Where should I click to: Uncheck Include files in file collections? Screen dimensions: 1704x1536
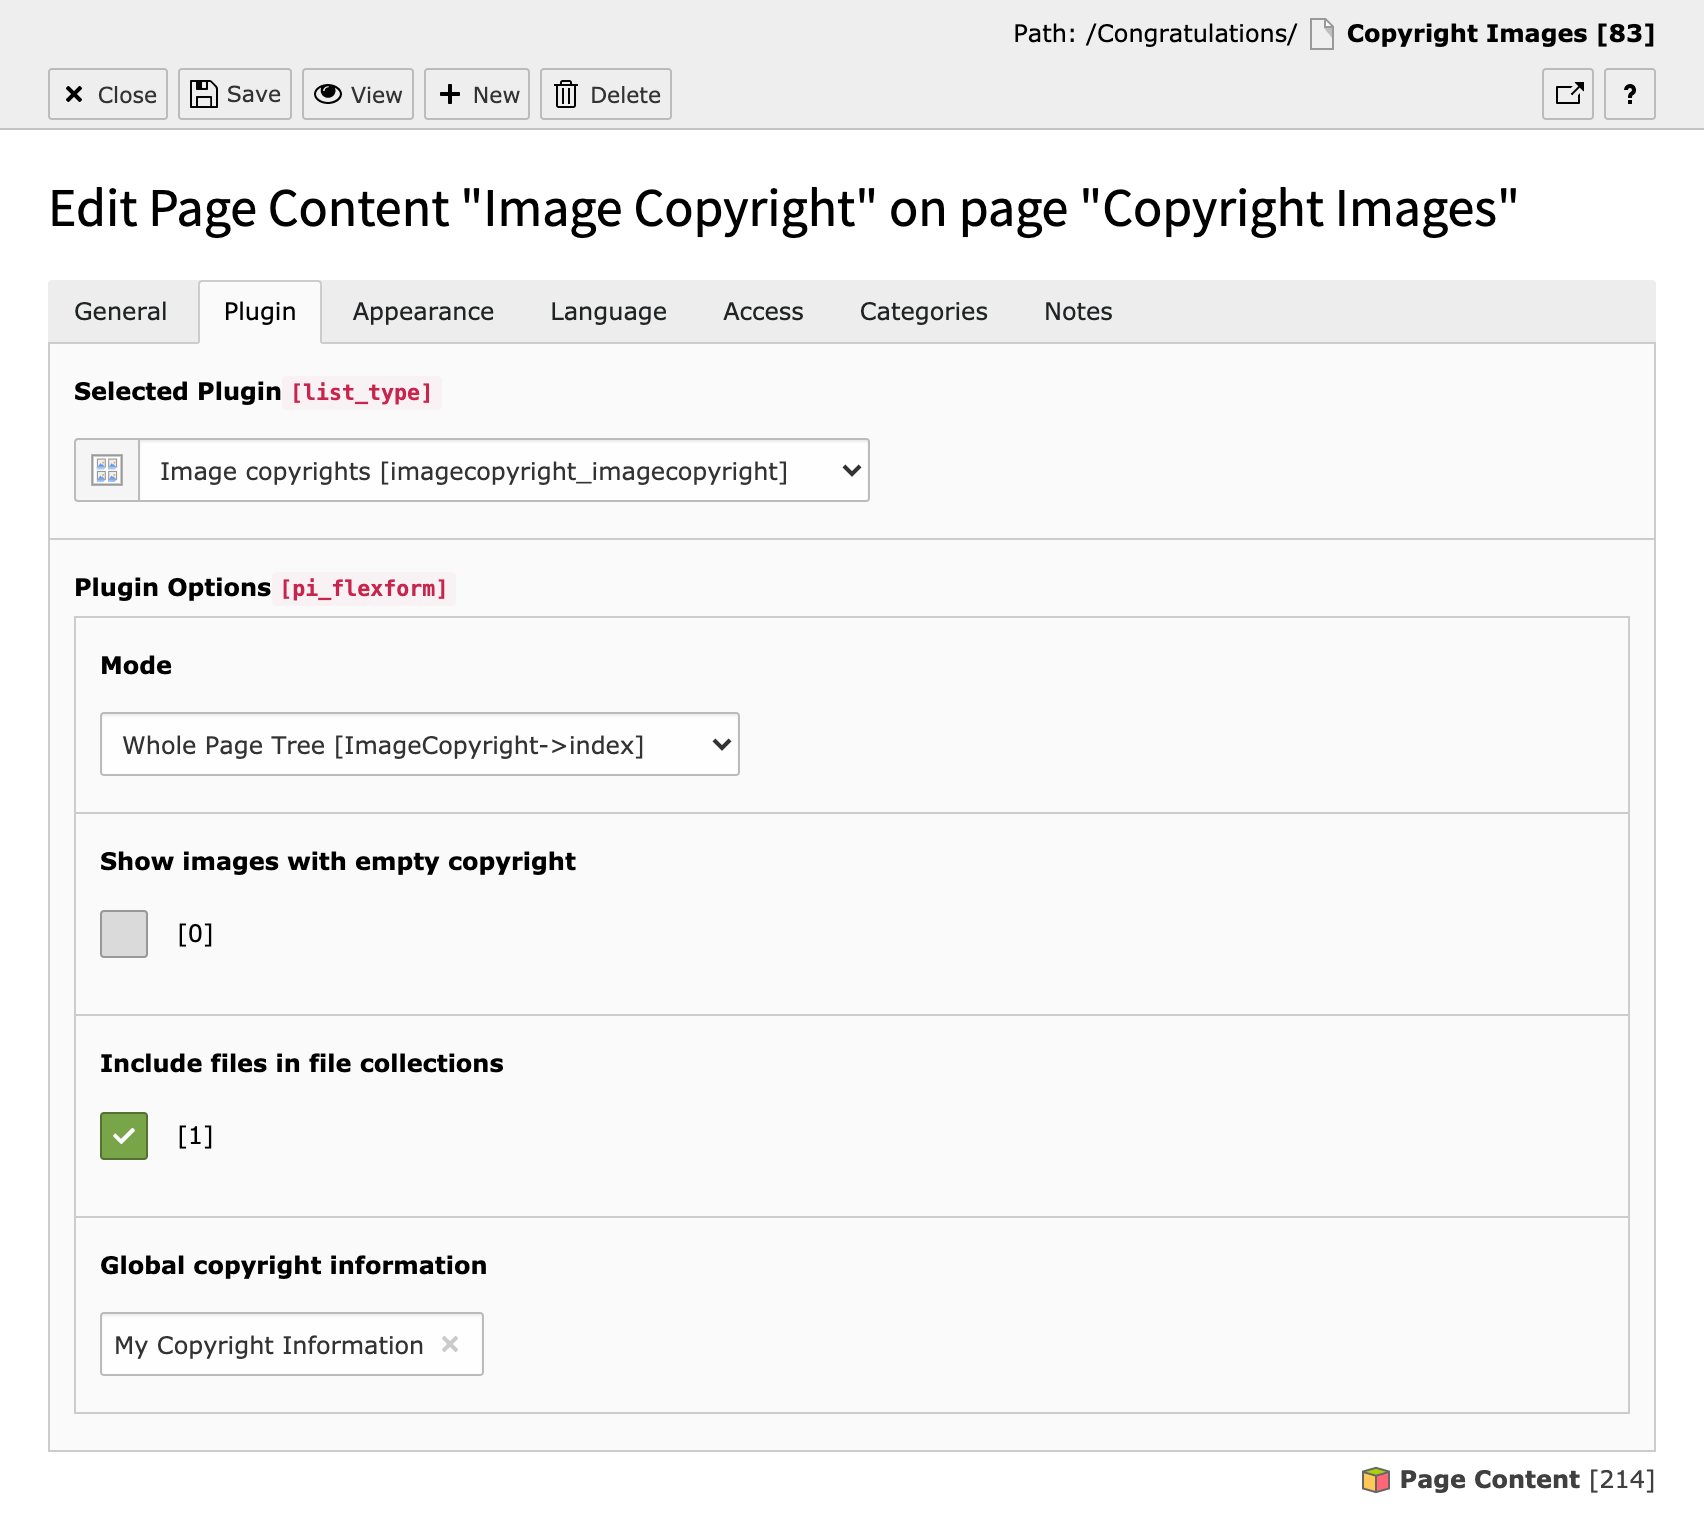[x=124, y=1136]
